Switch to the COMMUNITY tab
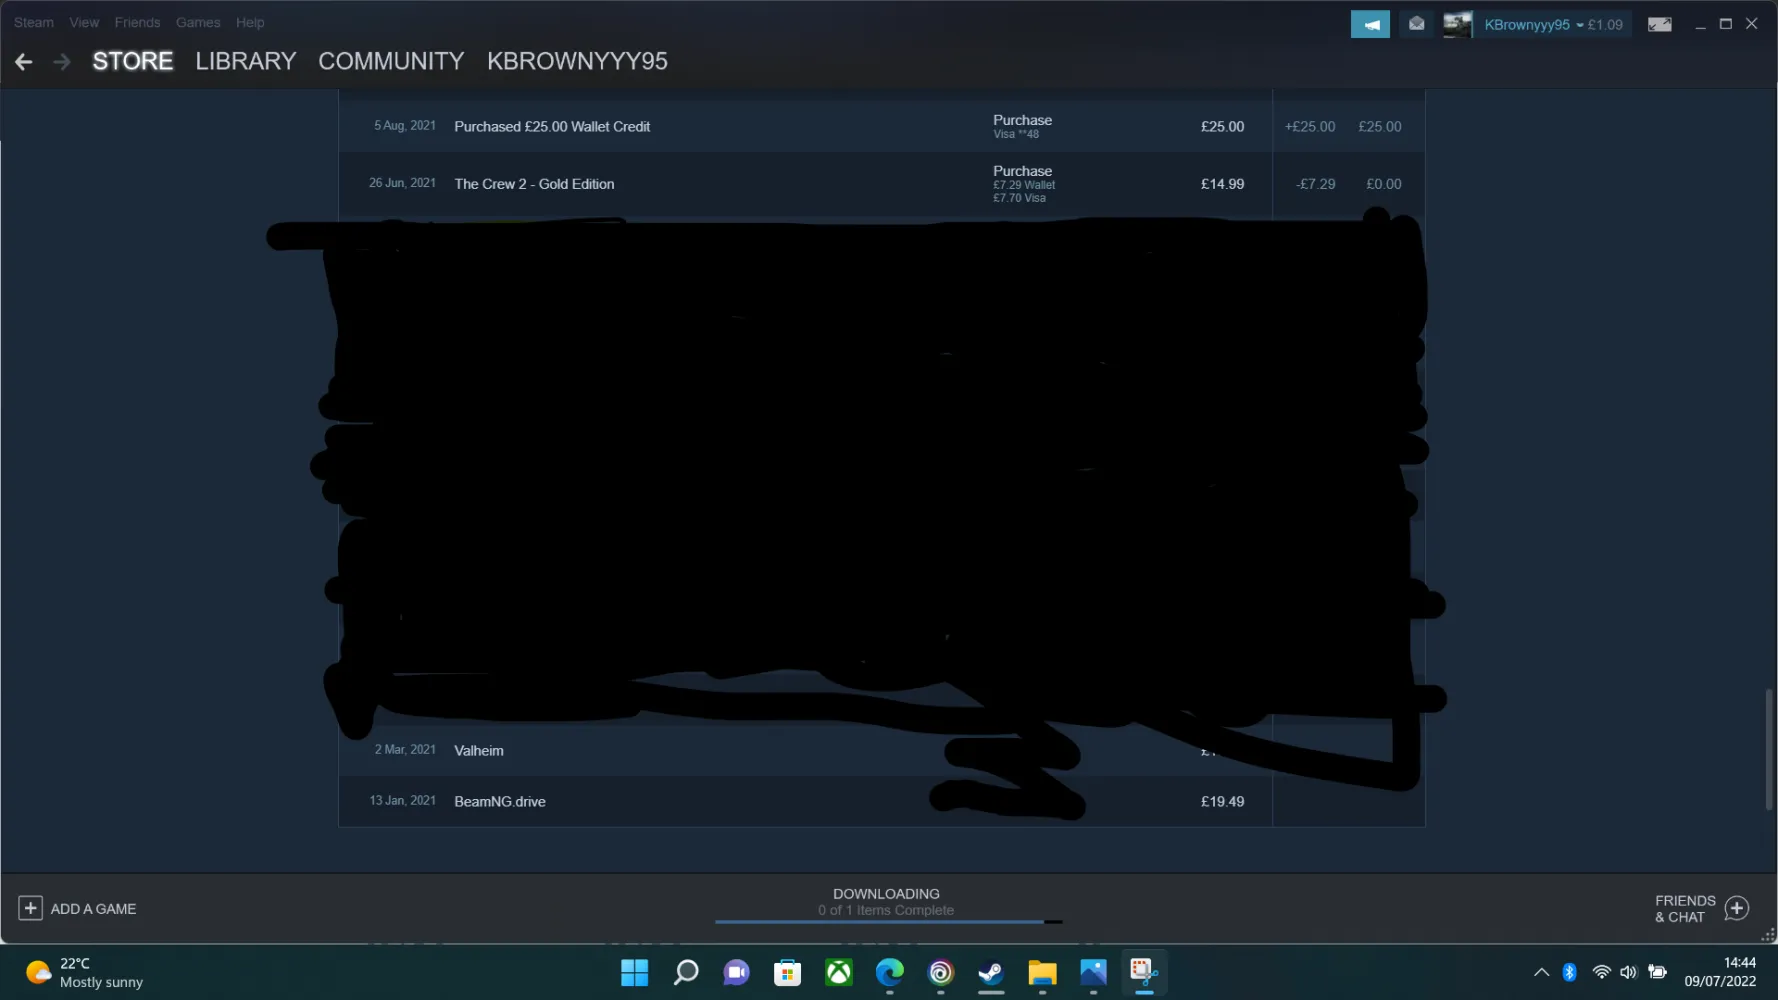The image size is (1778, 1000). [391, 61]
